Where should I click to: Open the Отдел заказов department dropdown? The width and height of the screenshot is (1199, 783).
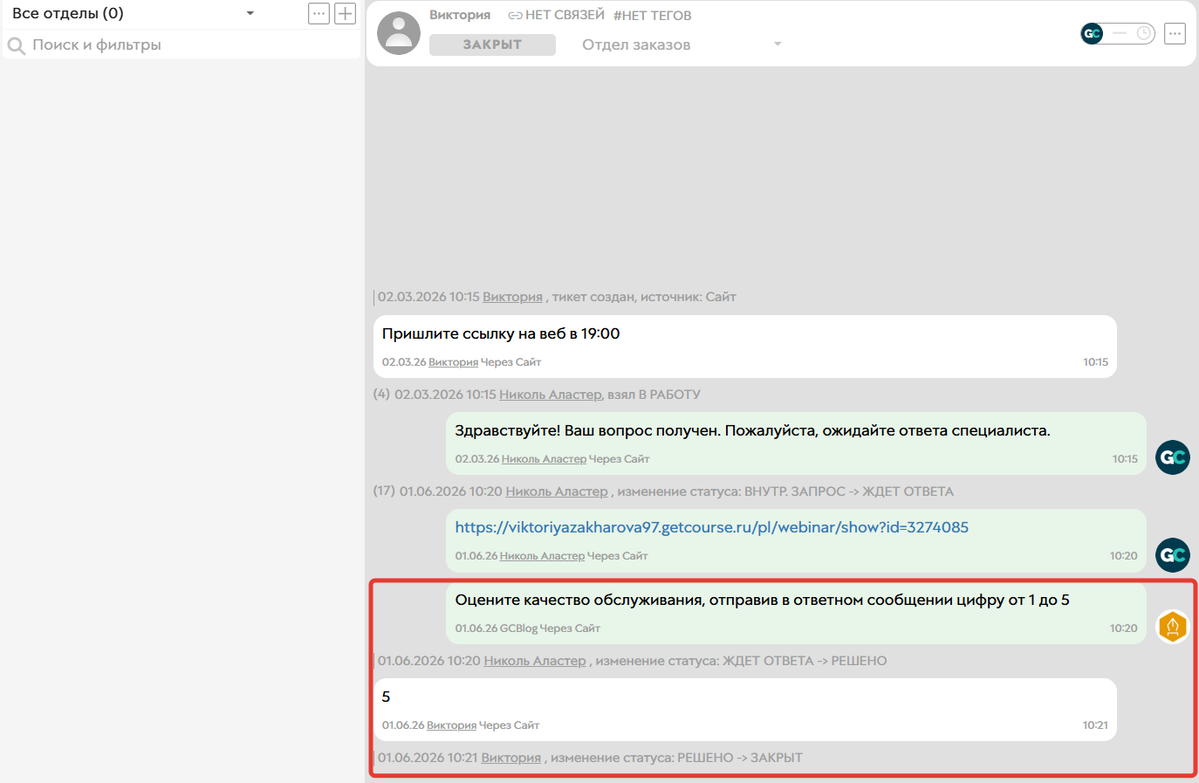pos(681,44)
